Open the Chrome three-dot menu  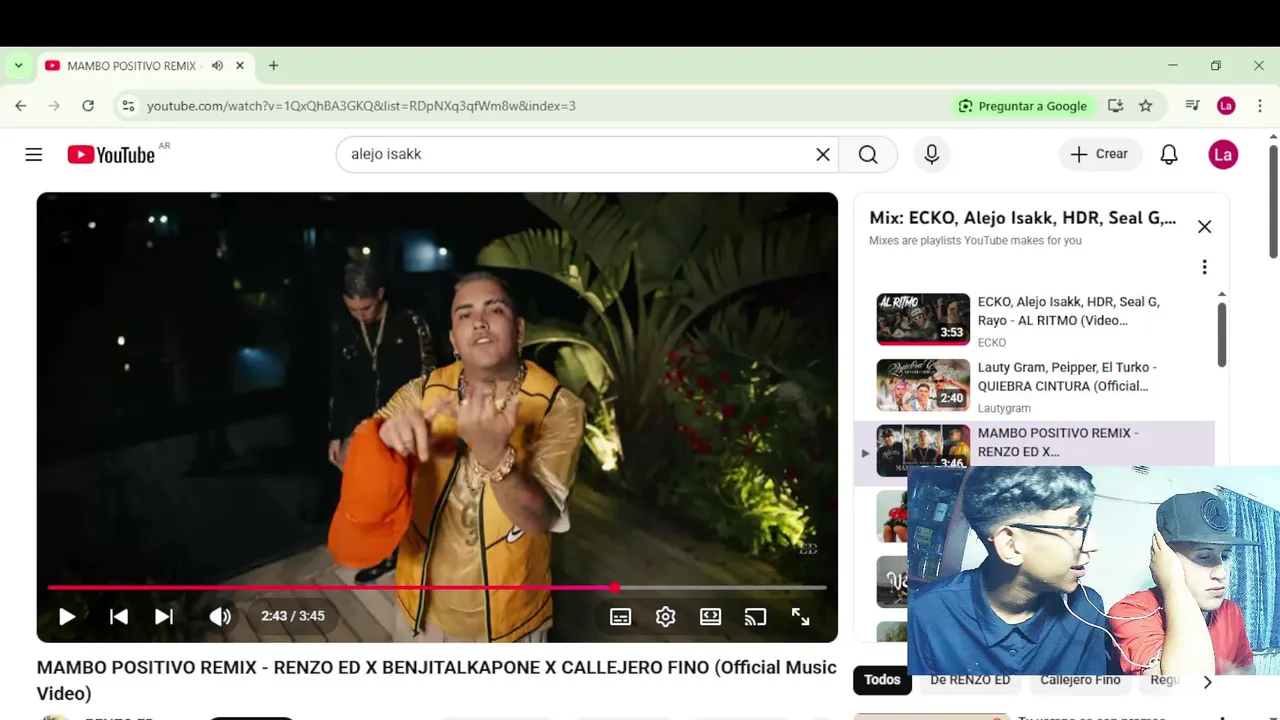1259,106
